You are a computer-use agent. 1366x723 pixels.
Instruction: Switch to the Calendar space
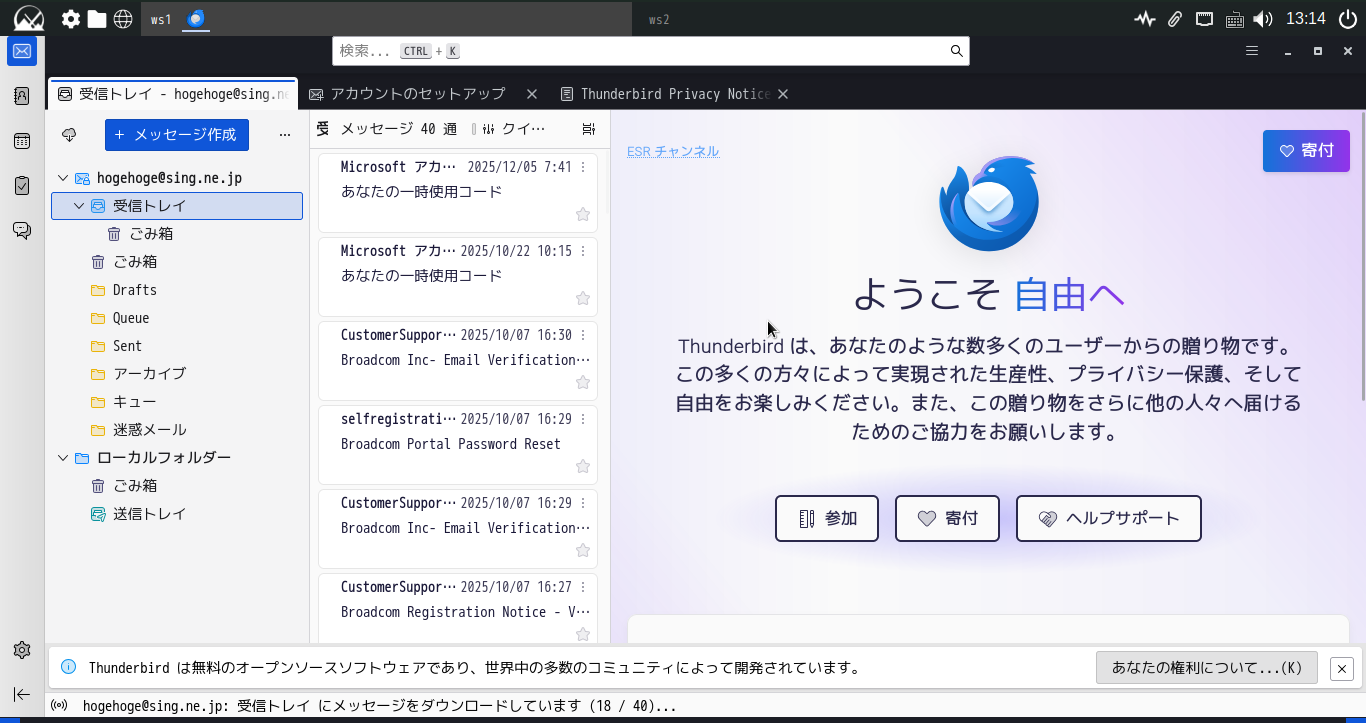(x=22, y=141)
